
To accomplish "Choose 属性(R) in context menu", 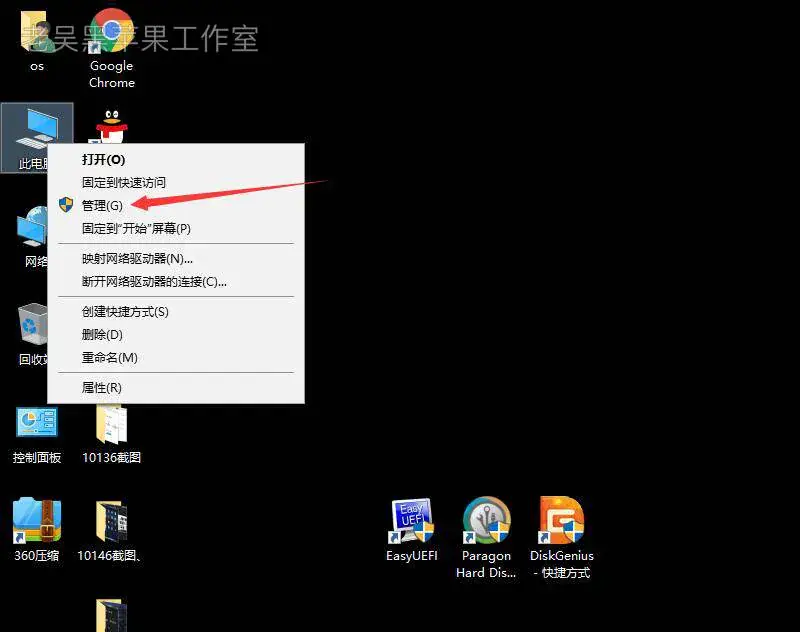I will 176,388.
